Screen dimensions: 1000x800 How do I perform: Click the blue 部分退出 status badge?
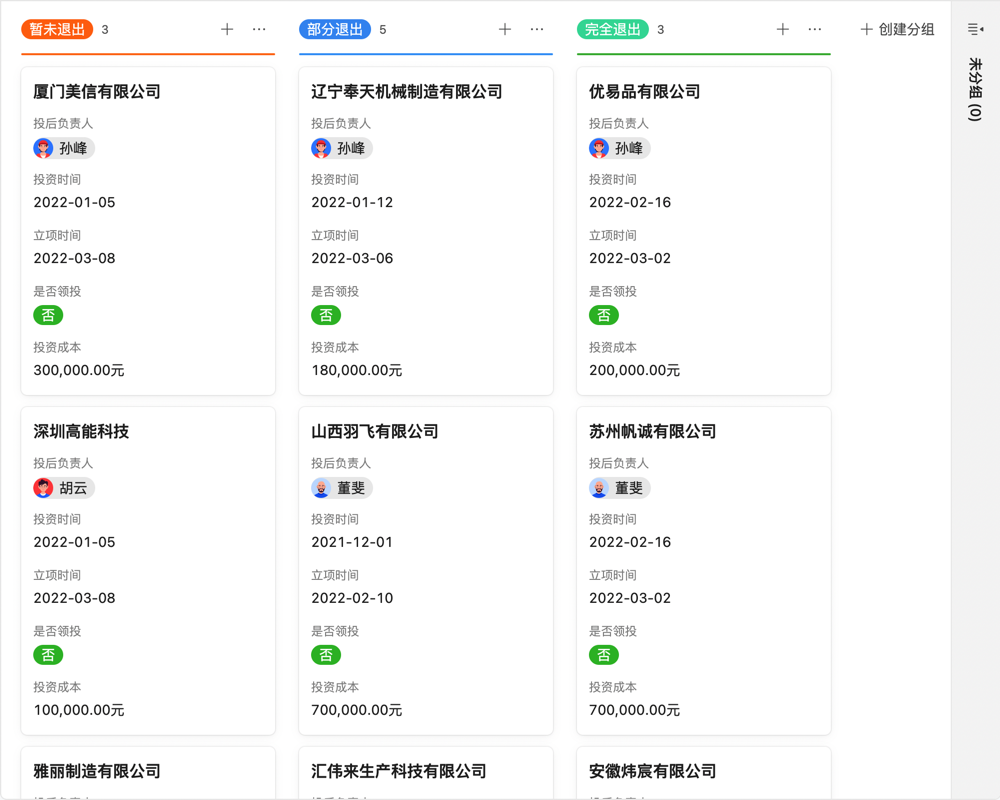tap(334, 30)
